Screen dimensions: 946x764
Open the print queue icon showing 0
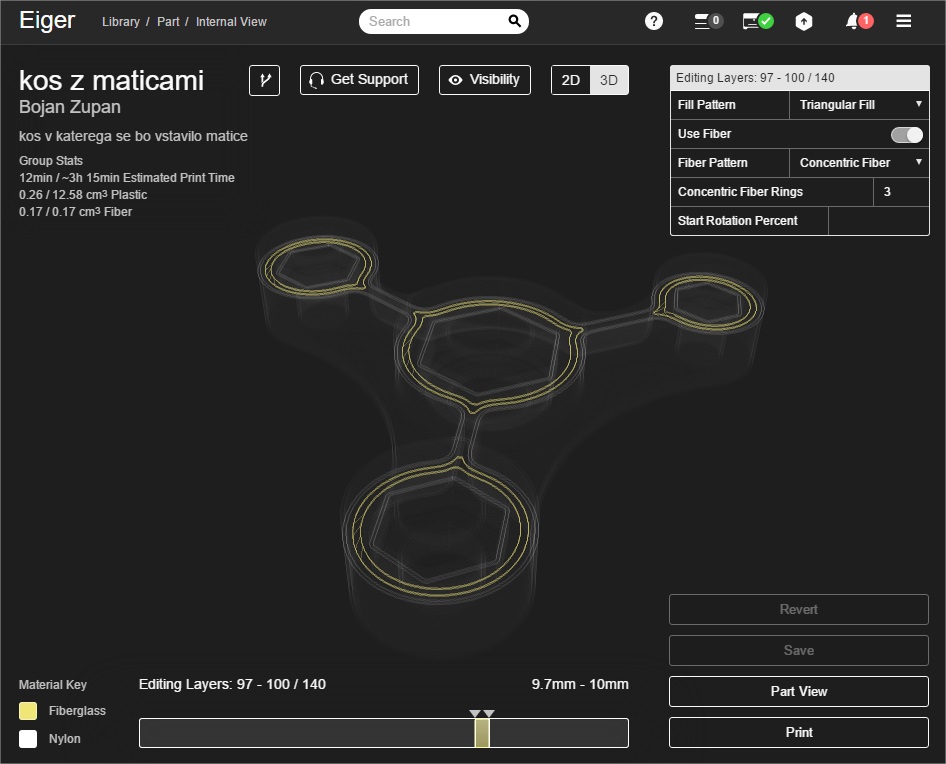pos(708,21)
